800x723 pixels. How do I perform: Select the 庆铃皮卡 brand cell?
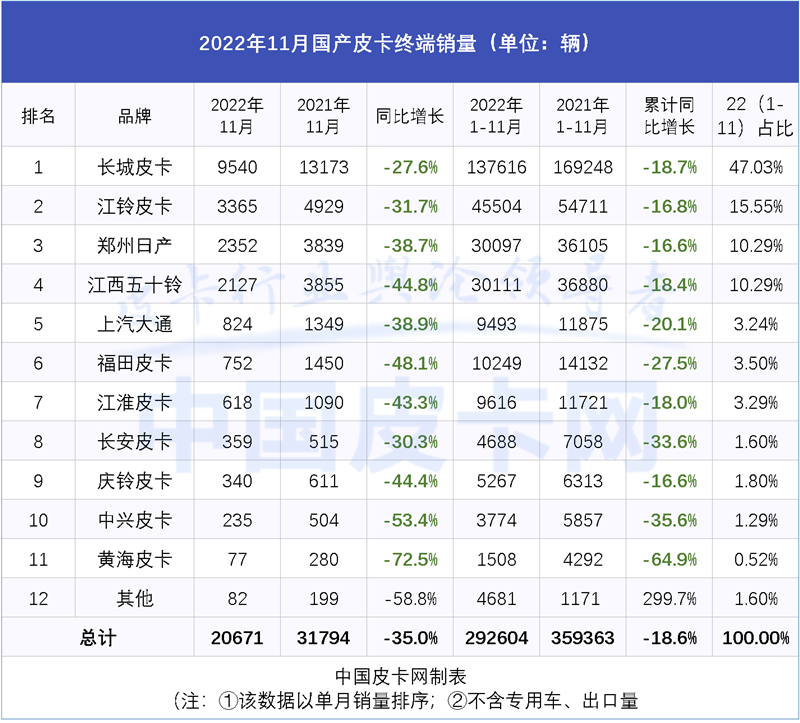tap(135, 481)
